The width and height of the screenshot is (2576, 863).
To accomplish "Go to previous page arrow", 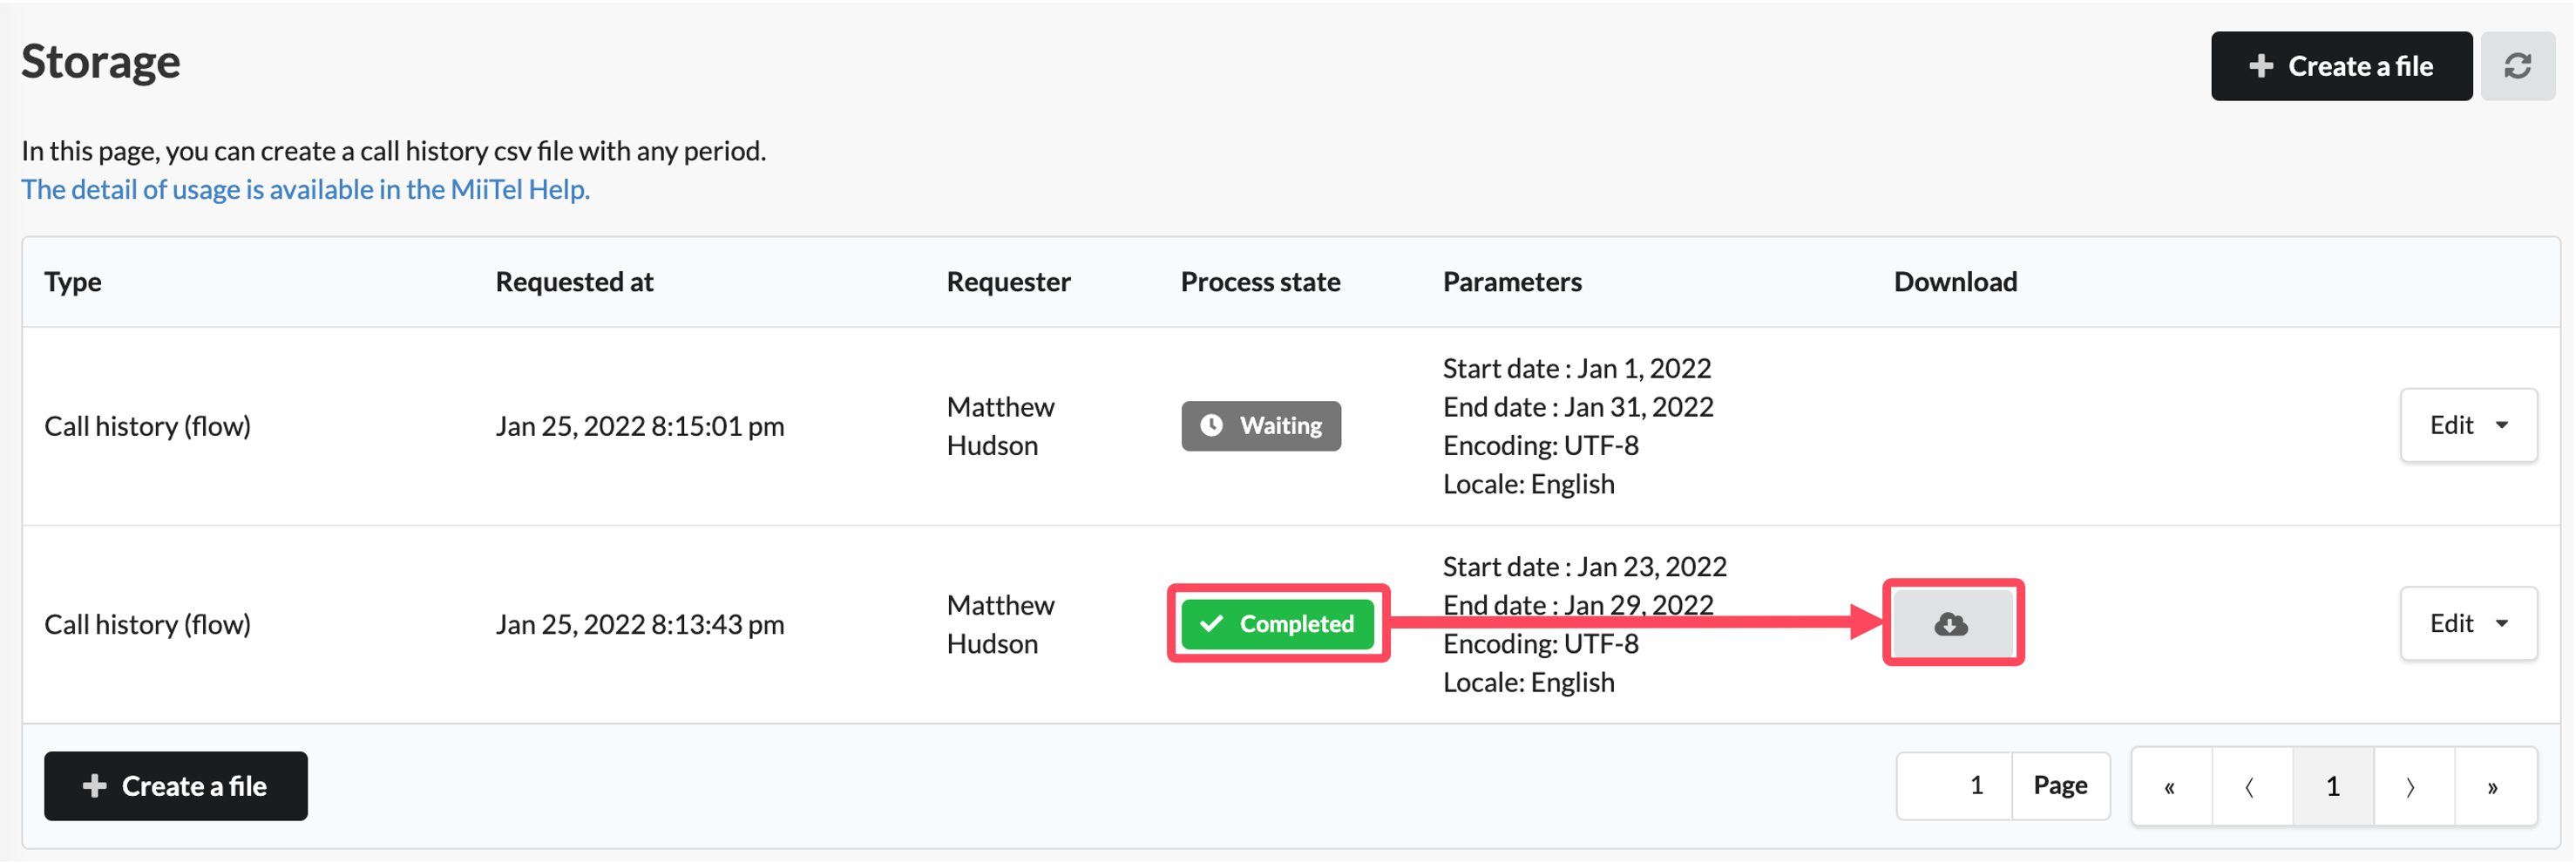I will click(x=2252, y=788).
